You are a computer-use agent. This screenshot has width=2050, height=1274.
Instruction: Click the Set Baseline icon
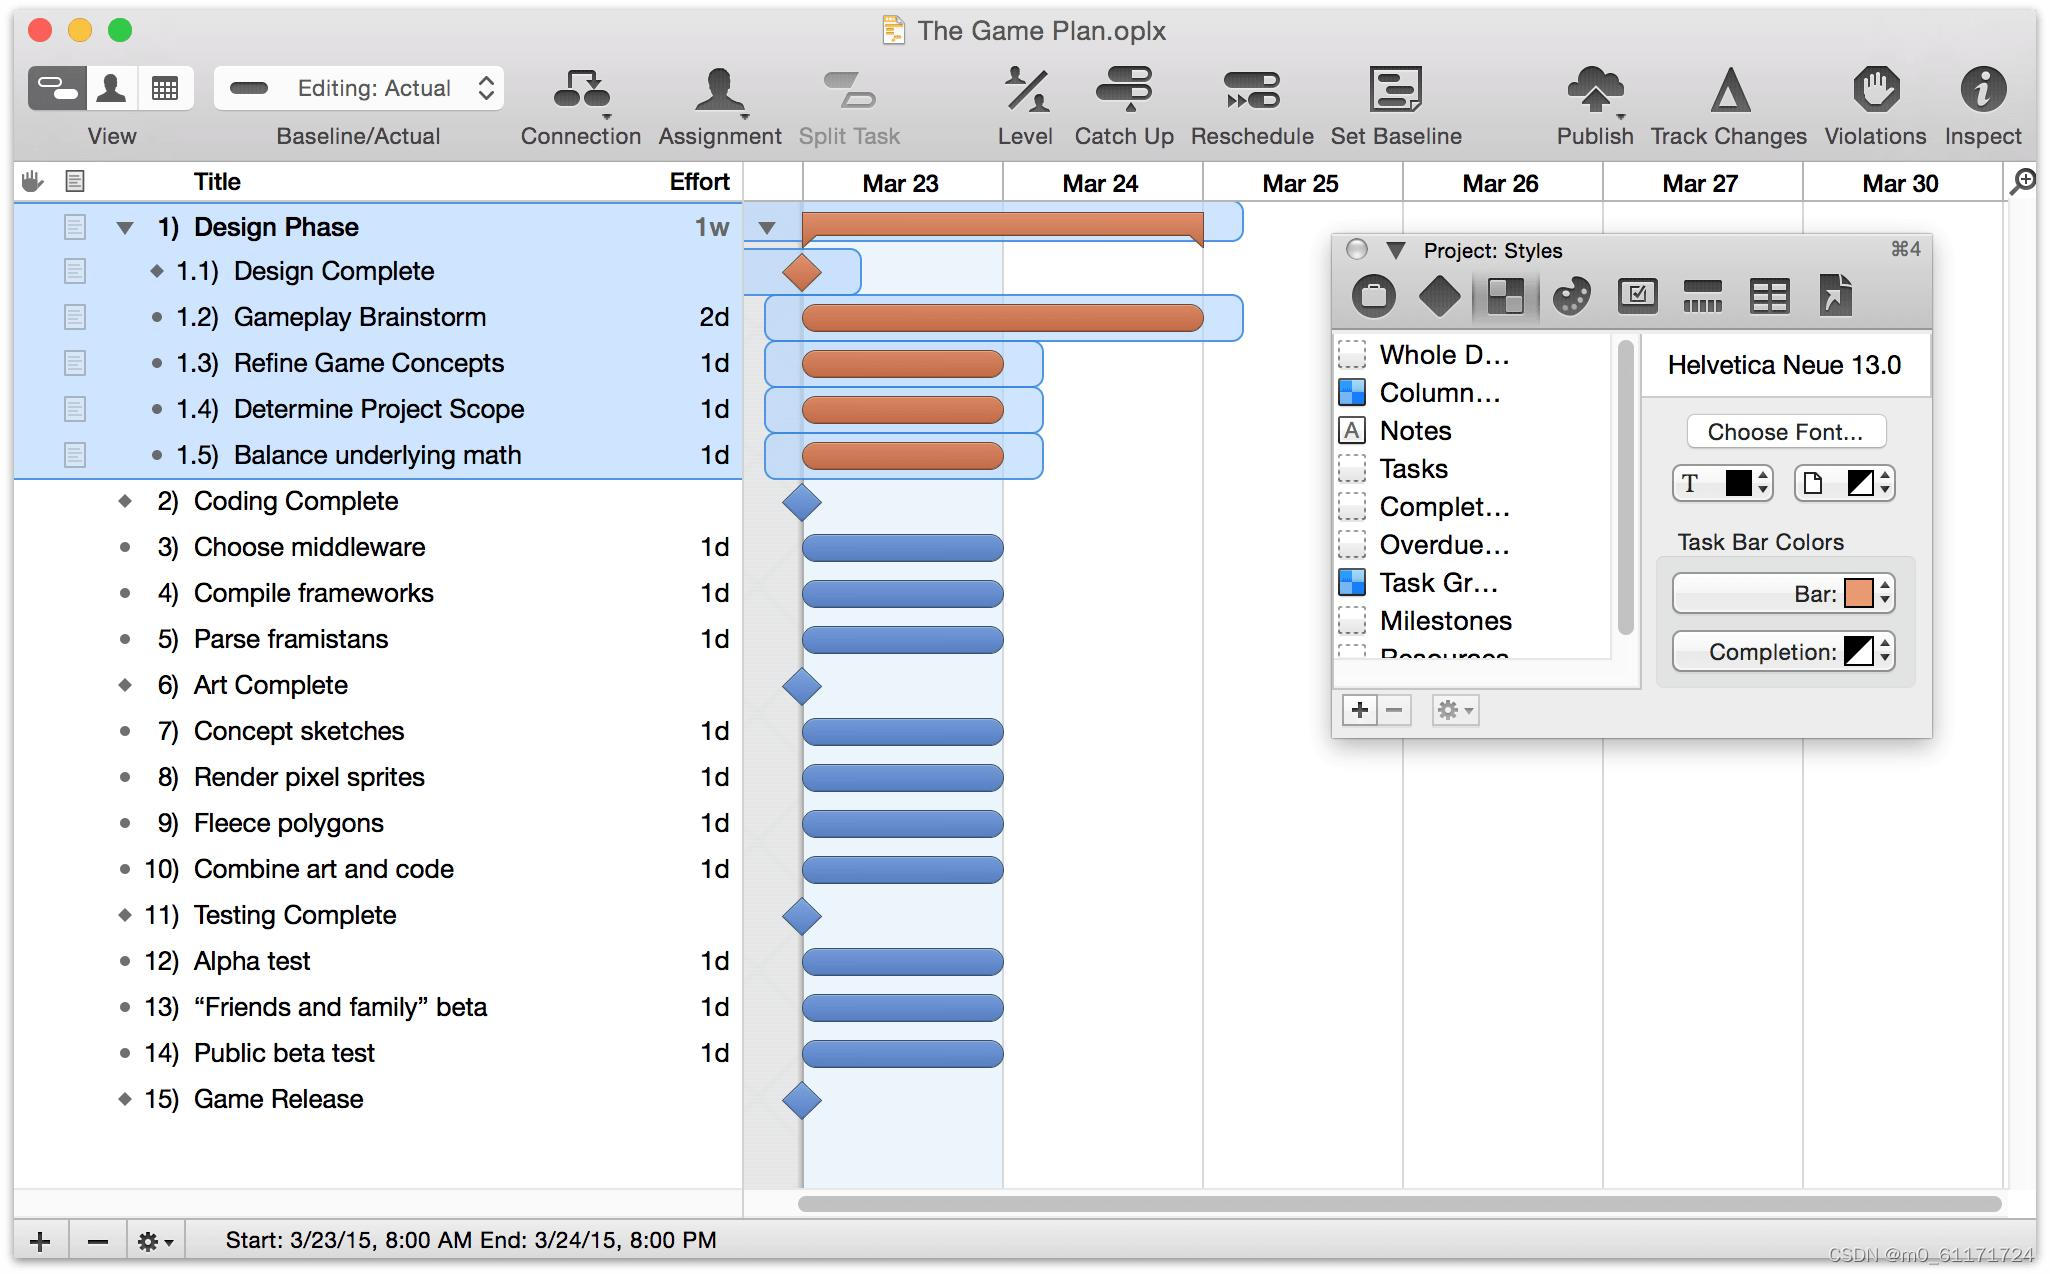pyautogui.click(x=1395, y=91)
